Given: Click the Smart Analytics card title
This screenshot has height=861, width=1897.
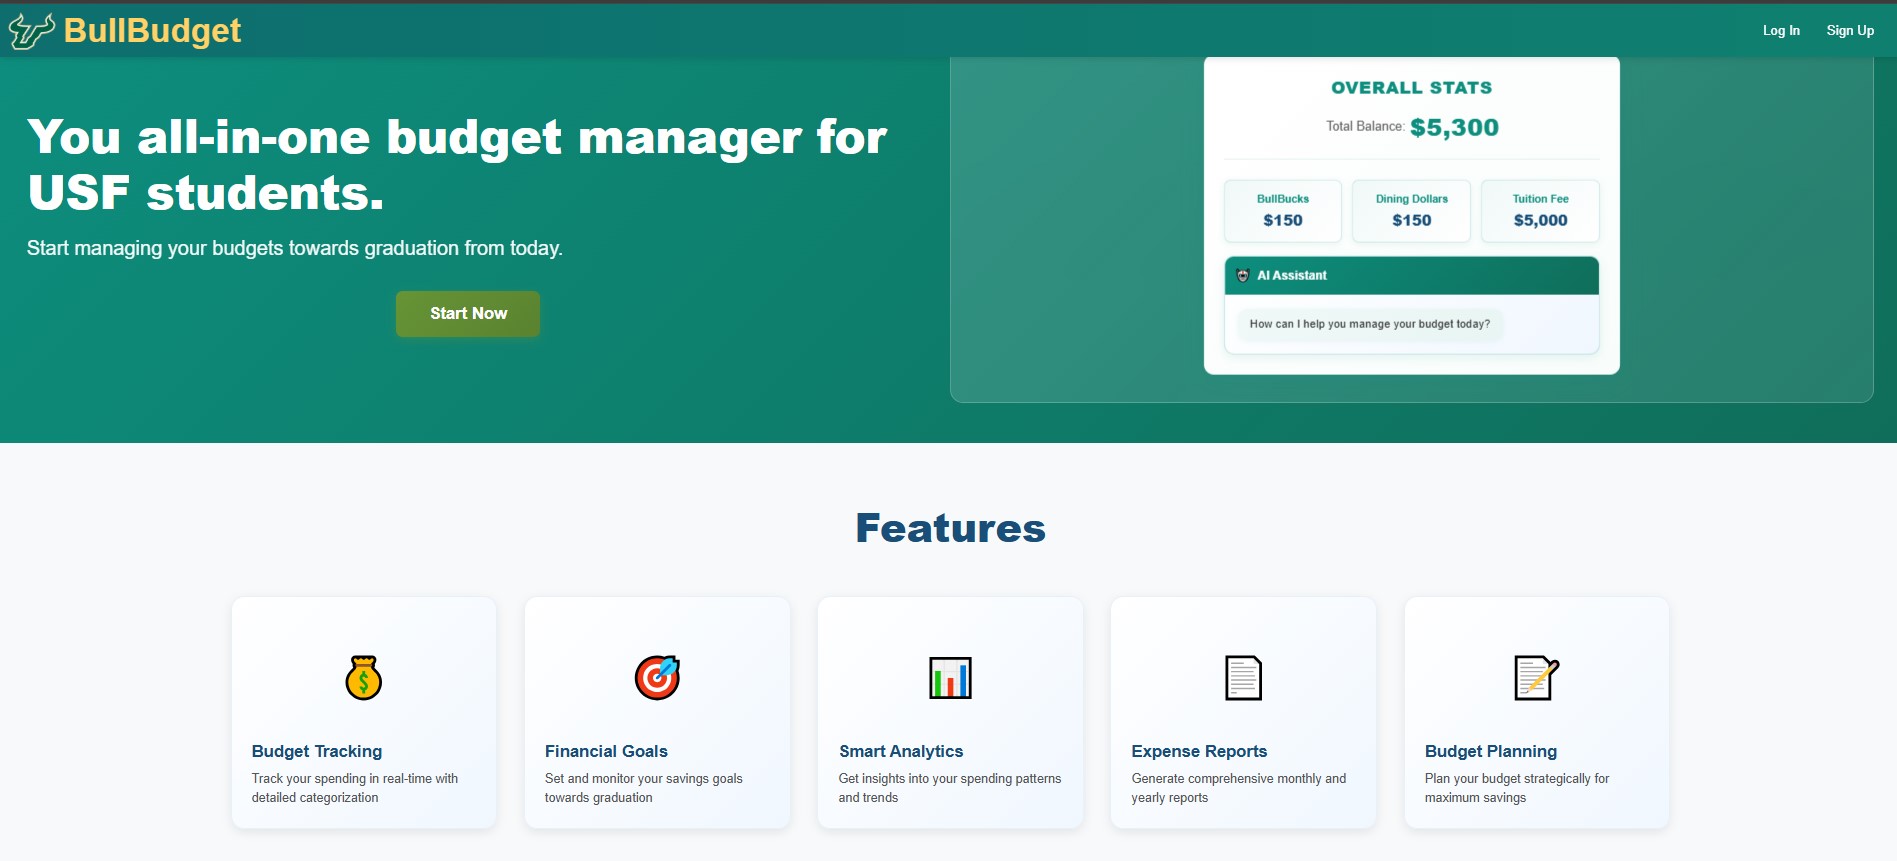Looking at the screenshot, I should click(901, 751).
